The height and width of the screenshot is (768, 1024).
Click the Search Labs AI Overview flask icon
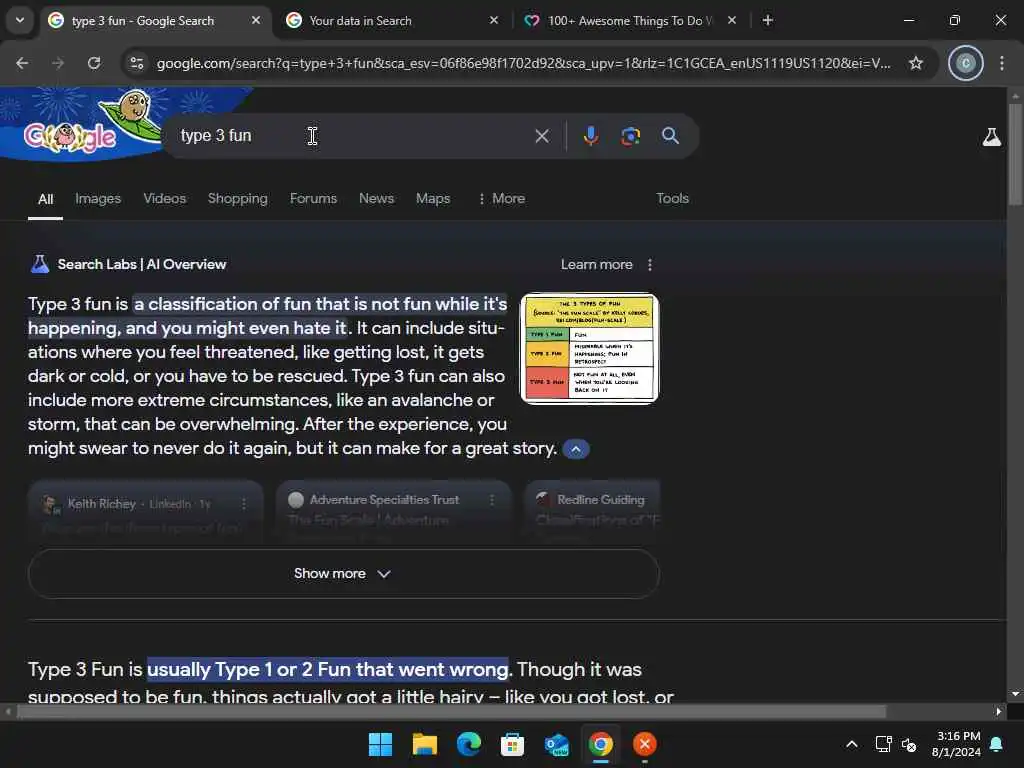[40, 264]
